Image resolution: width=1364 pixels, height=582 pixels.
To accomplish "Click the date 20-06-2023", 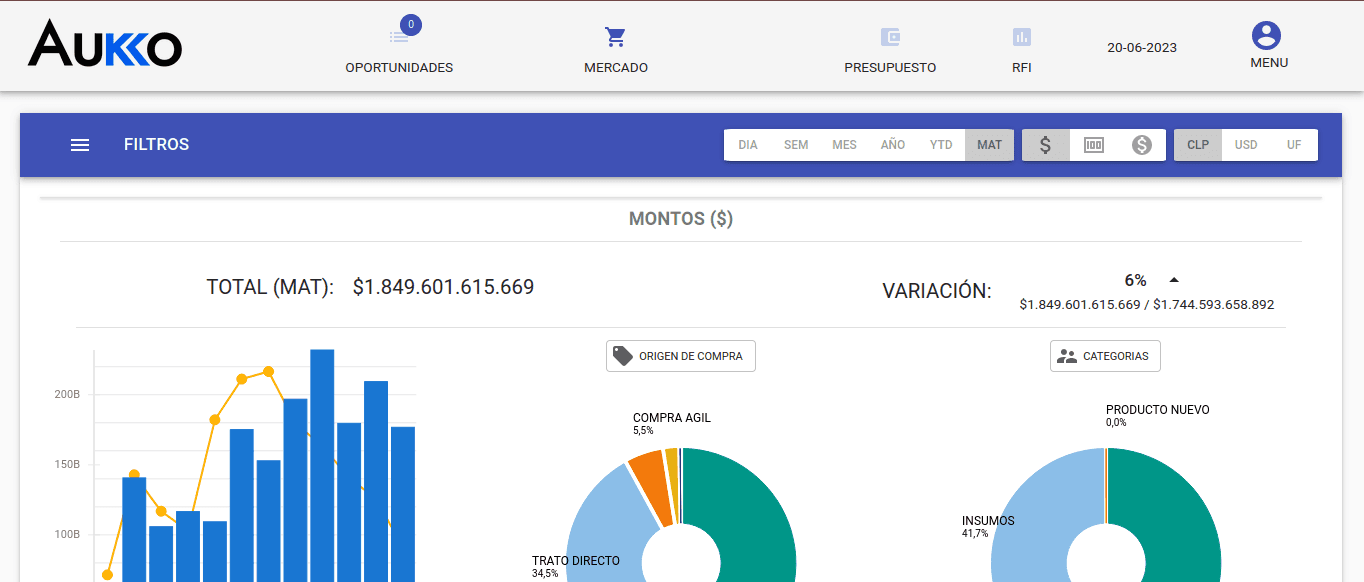I will (1142, 47).
